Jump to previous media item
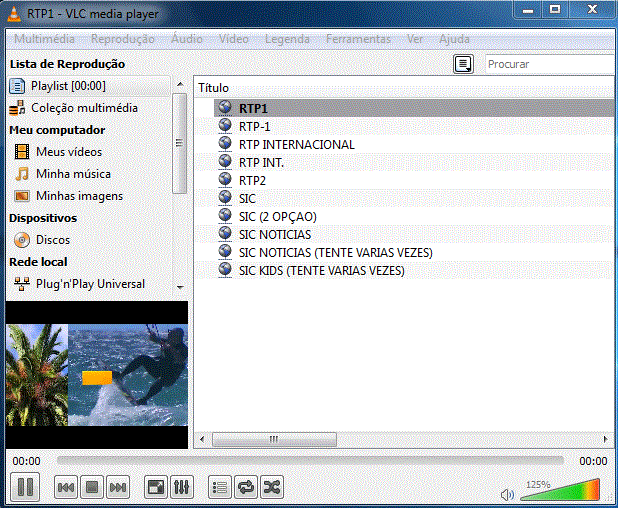618x508 pixels. point(65,487)
